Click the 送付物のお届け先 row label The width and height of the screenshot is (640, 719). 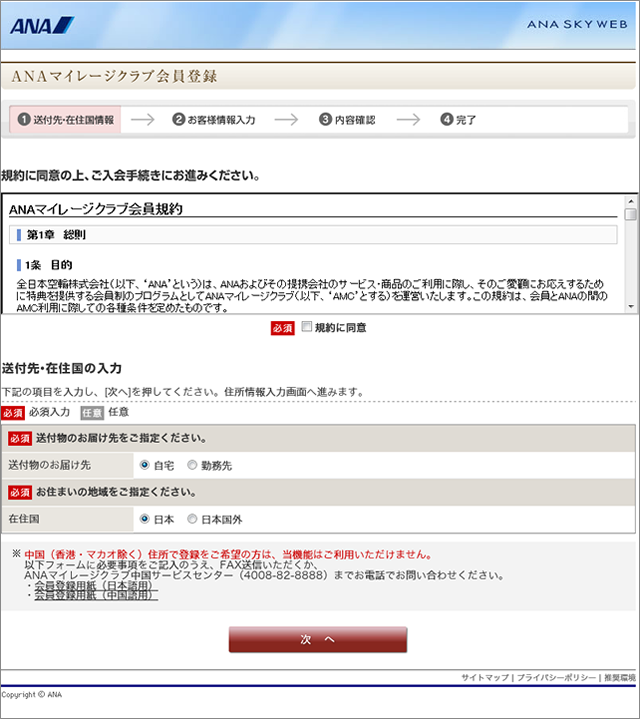(50, 465)
